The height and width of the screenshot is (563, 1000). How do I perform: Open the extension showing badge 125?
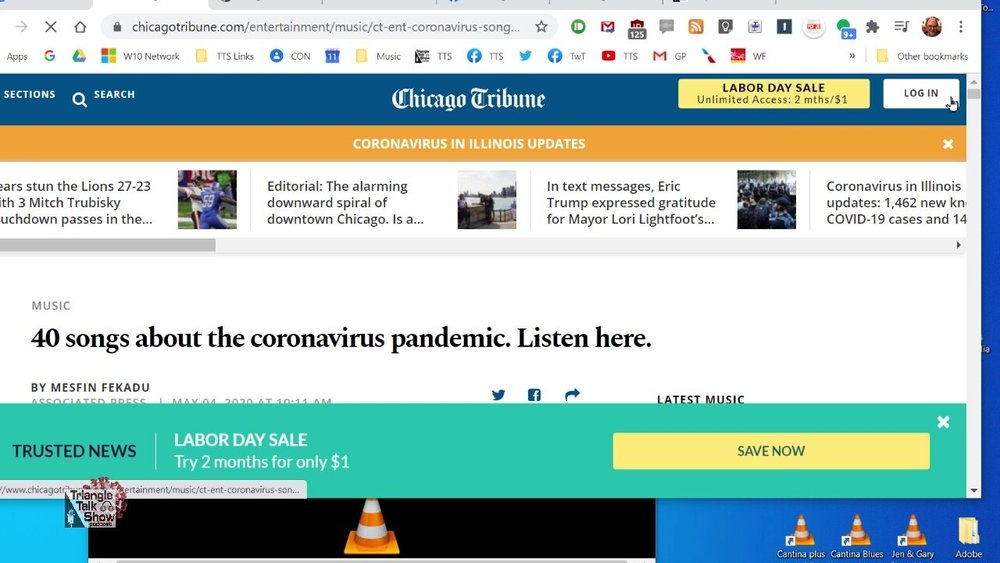(636, 29)
